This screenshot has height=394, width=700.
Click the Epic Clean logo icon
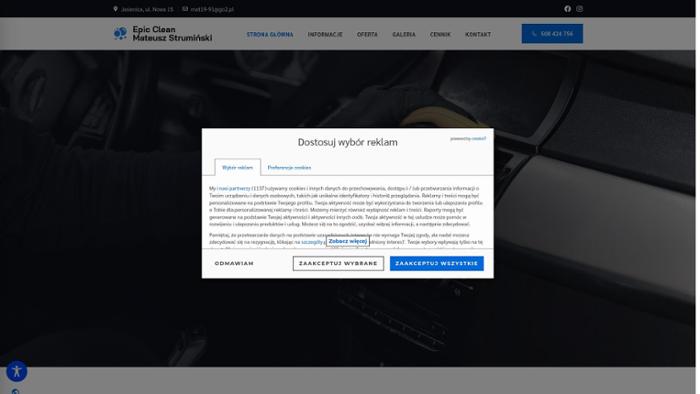pos(121,33)
